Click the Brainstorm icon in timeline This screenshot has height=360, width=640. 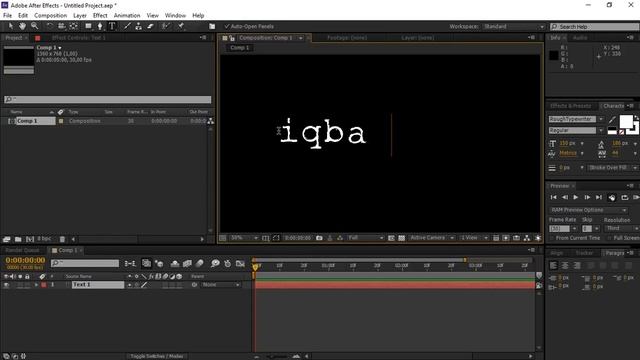[215, 264]
